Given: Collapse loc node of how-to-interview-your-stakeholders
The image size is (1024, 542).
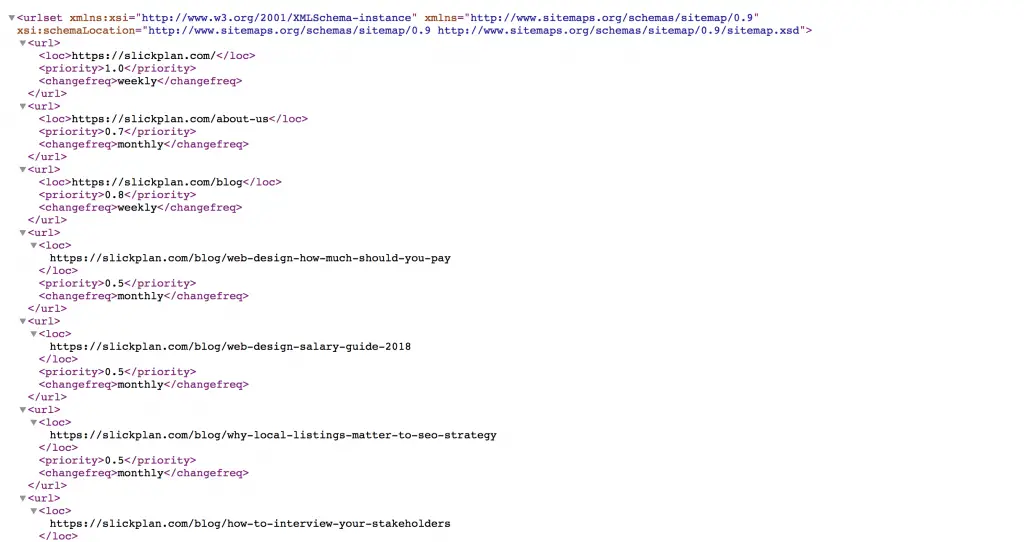Looking at the screenshot, I should point(33,511).
